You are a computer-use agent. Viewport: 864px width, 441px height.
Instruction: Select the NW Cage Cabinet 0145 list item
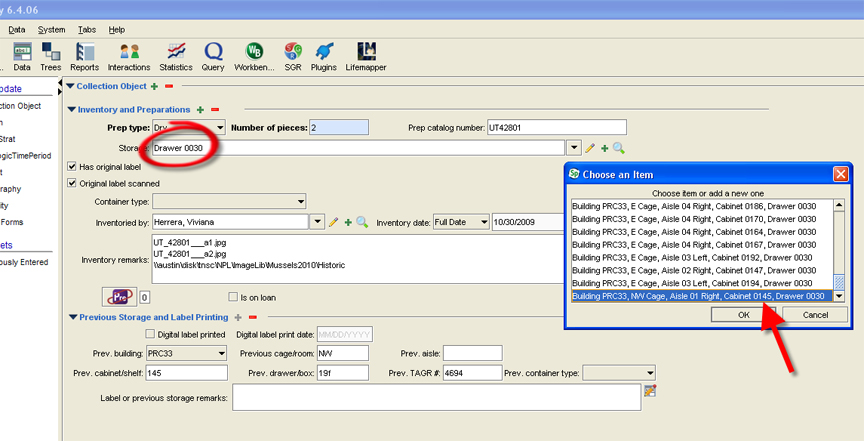pyautogui.click(x=700, y=296)
